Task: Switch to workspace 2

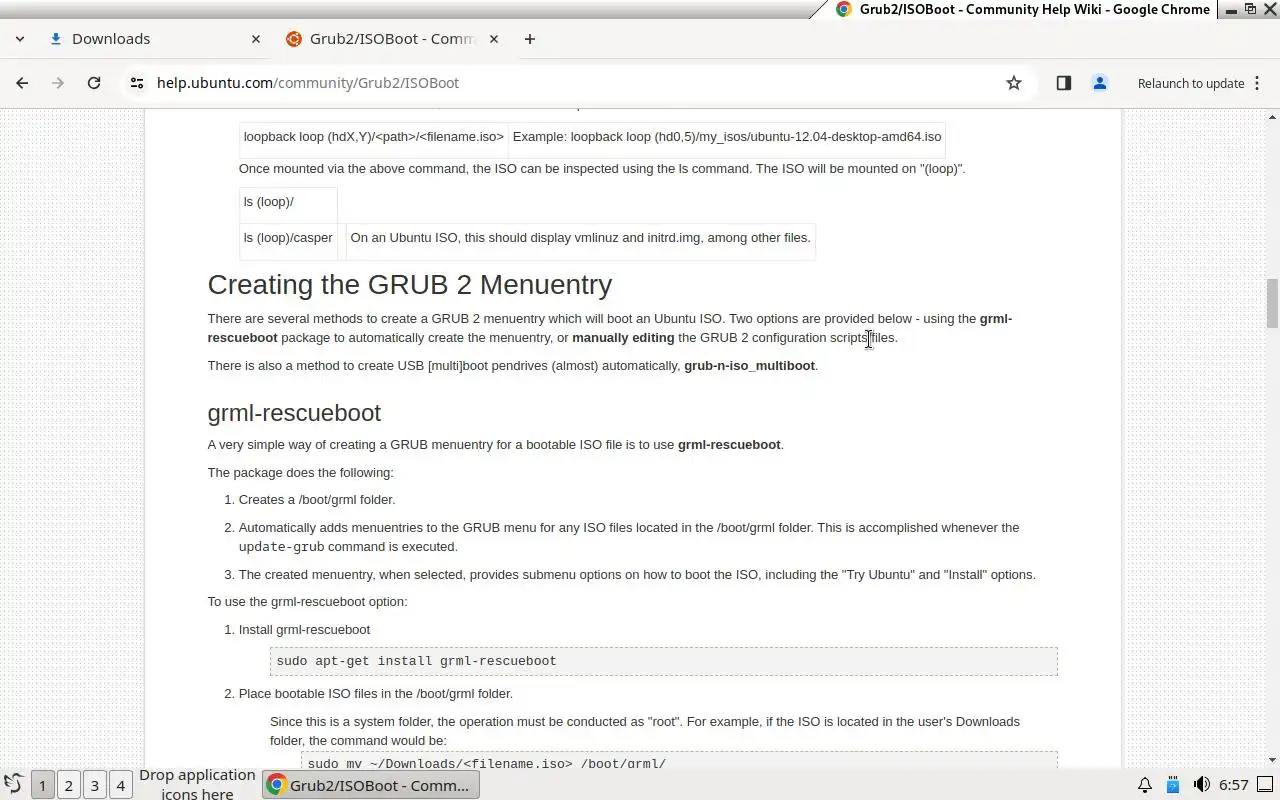Action: [68, 785]
